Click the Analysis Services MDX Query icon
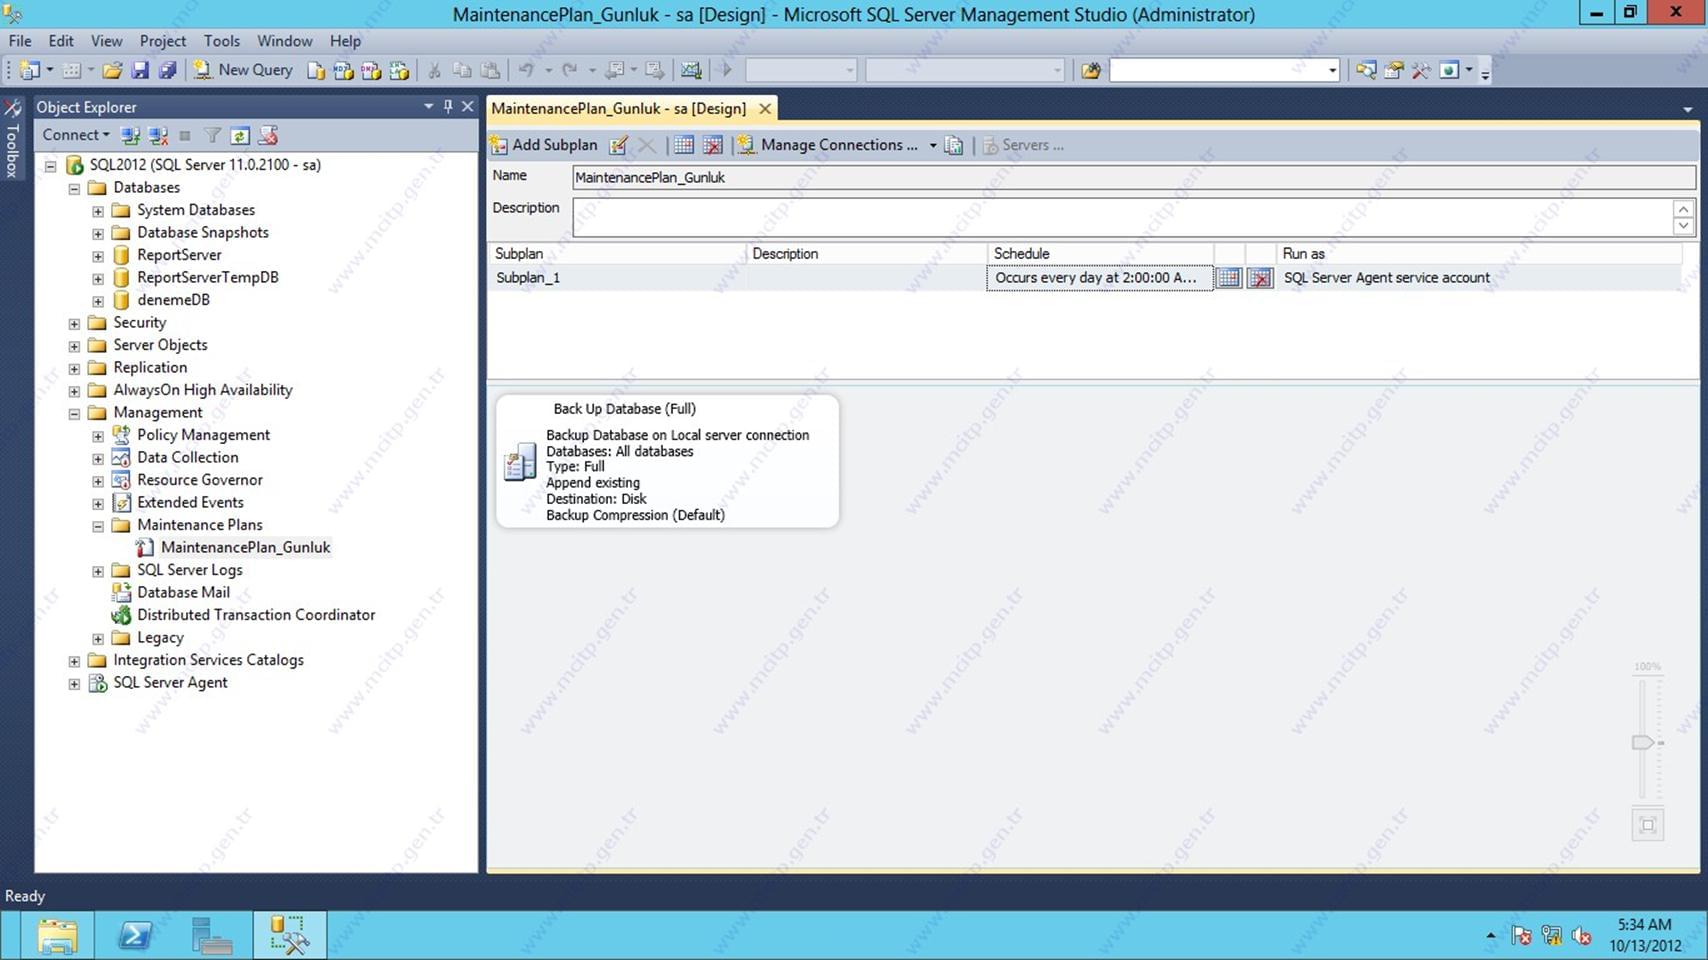 point(343,70)
